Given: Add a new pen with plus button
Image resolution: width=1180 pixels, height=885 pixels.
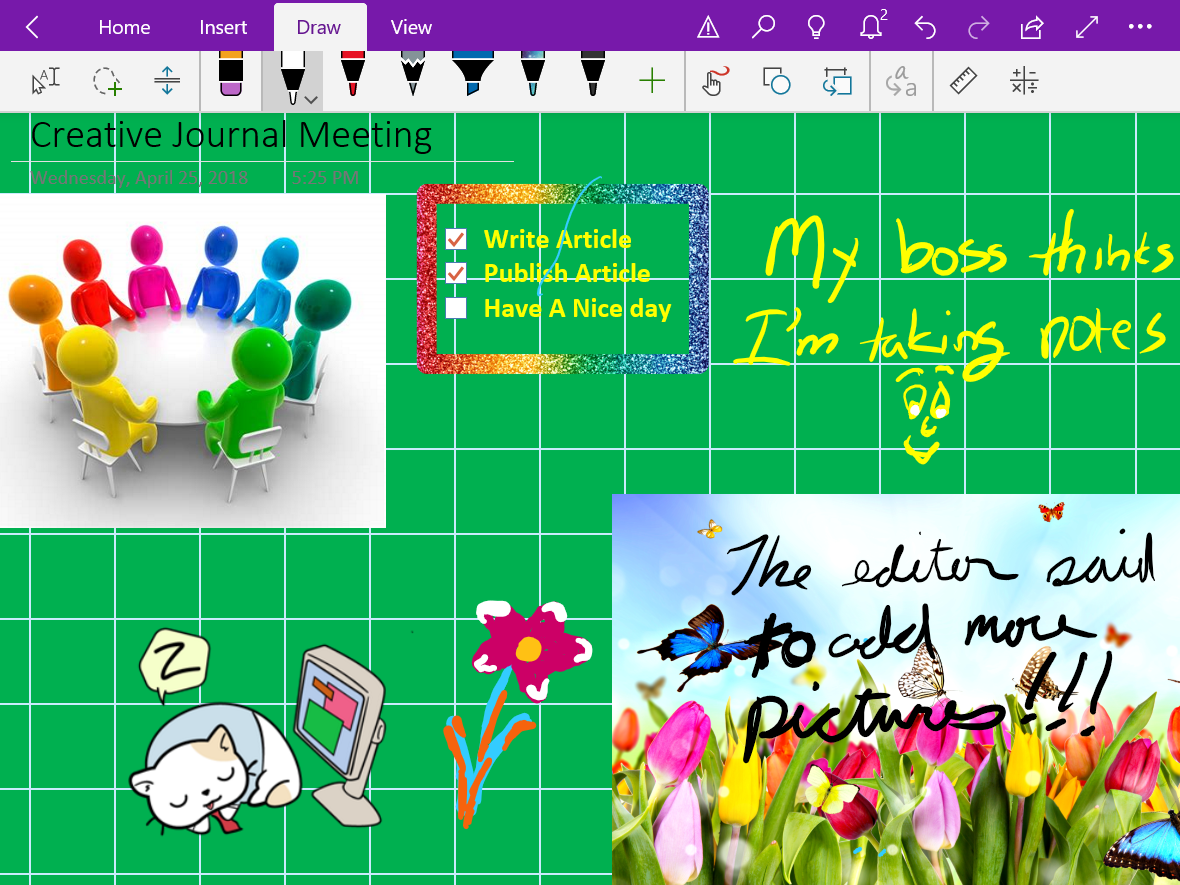Looking at the screenshot, I should (x=651, y=82).
